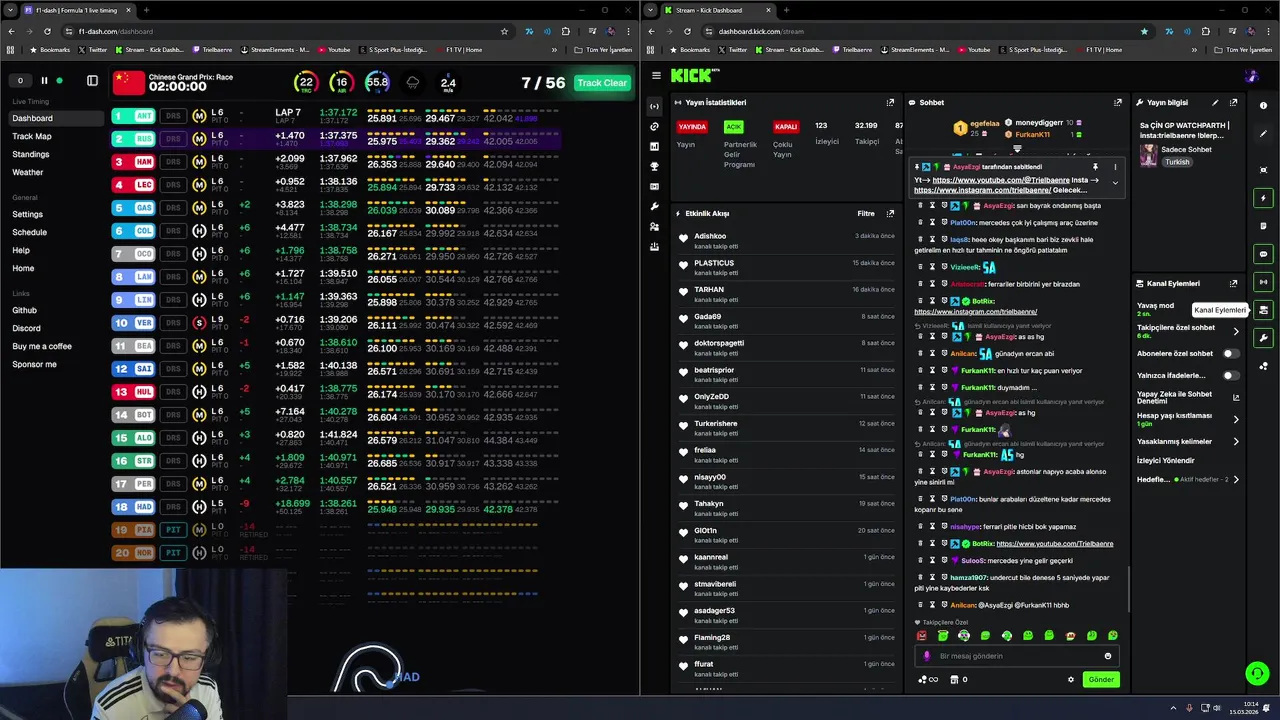Pop out the Yayın İstatistikleri panel
Screen dimensions: 1280x720
tap(890, 102)
